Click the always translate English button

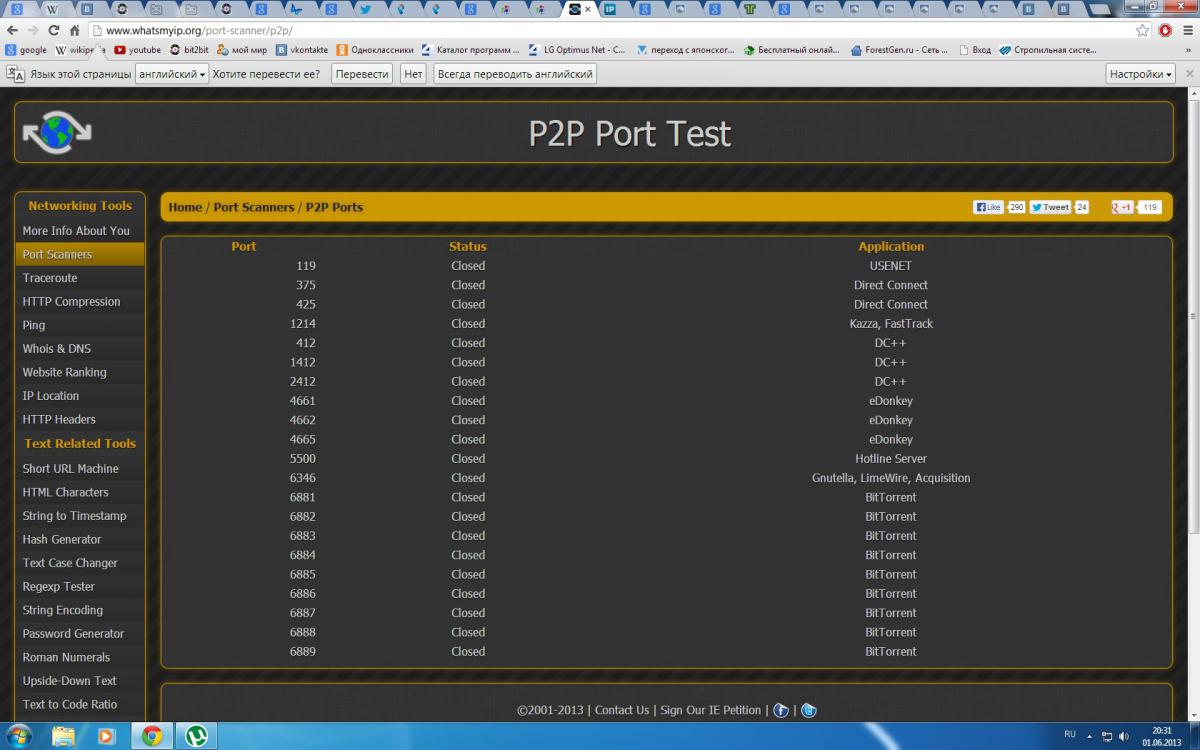[x=515, y=74]
